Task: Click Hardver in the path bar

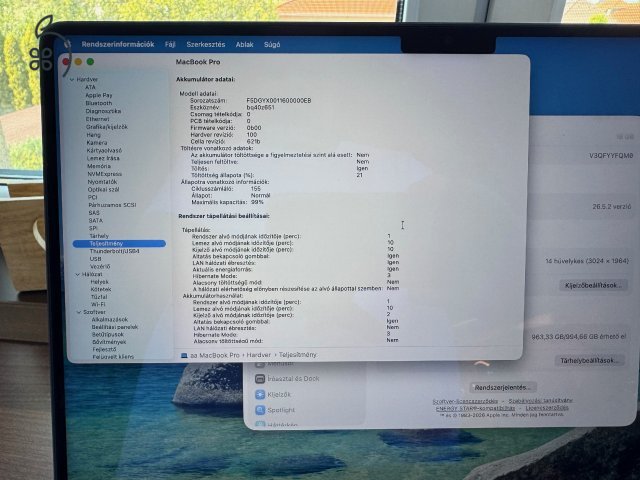Action: (x=258, y=355)
